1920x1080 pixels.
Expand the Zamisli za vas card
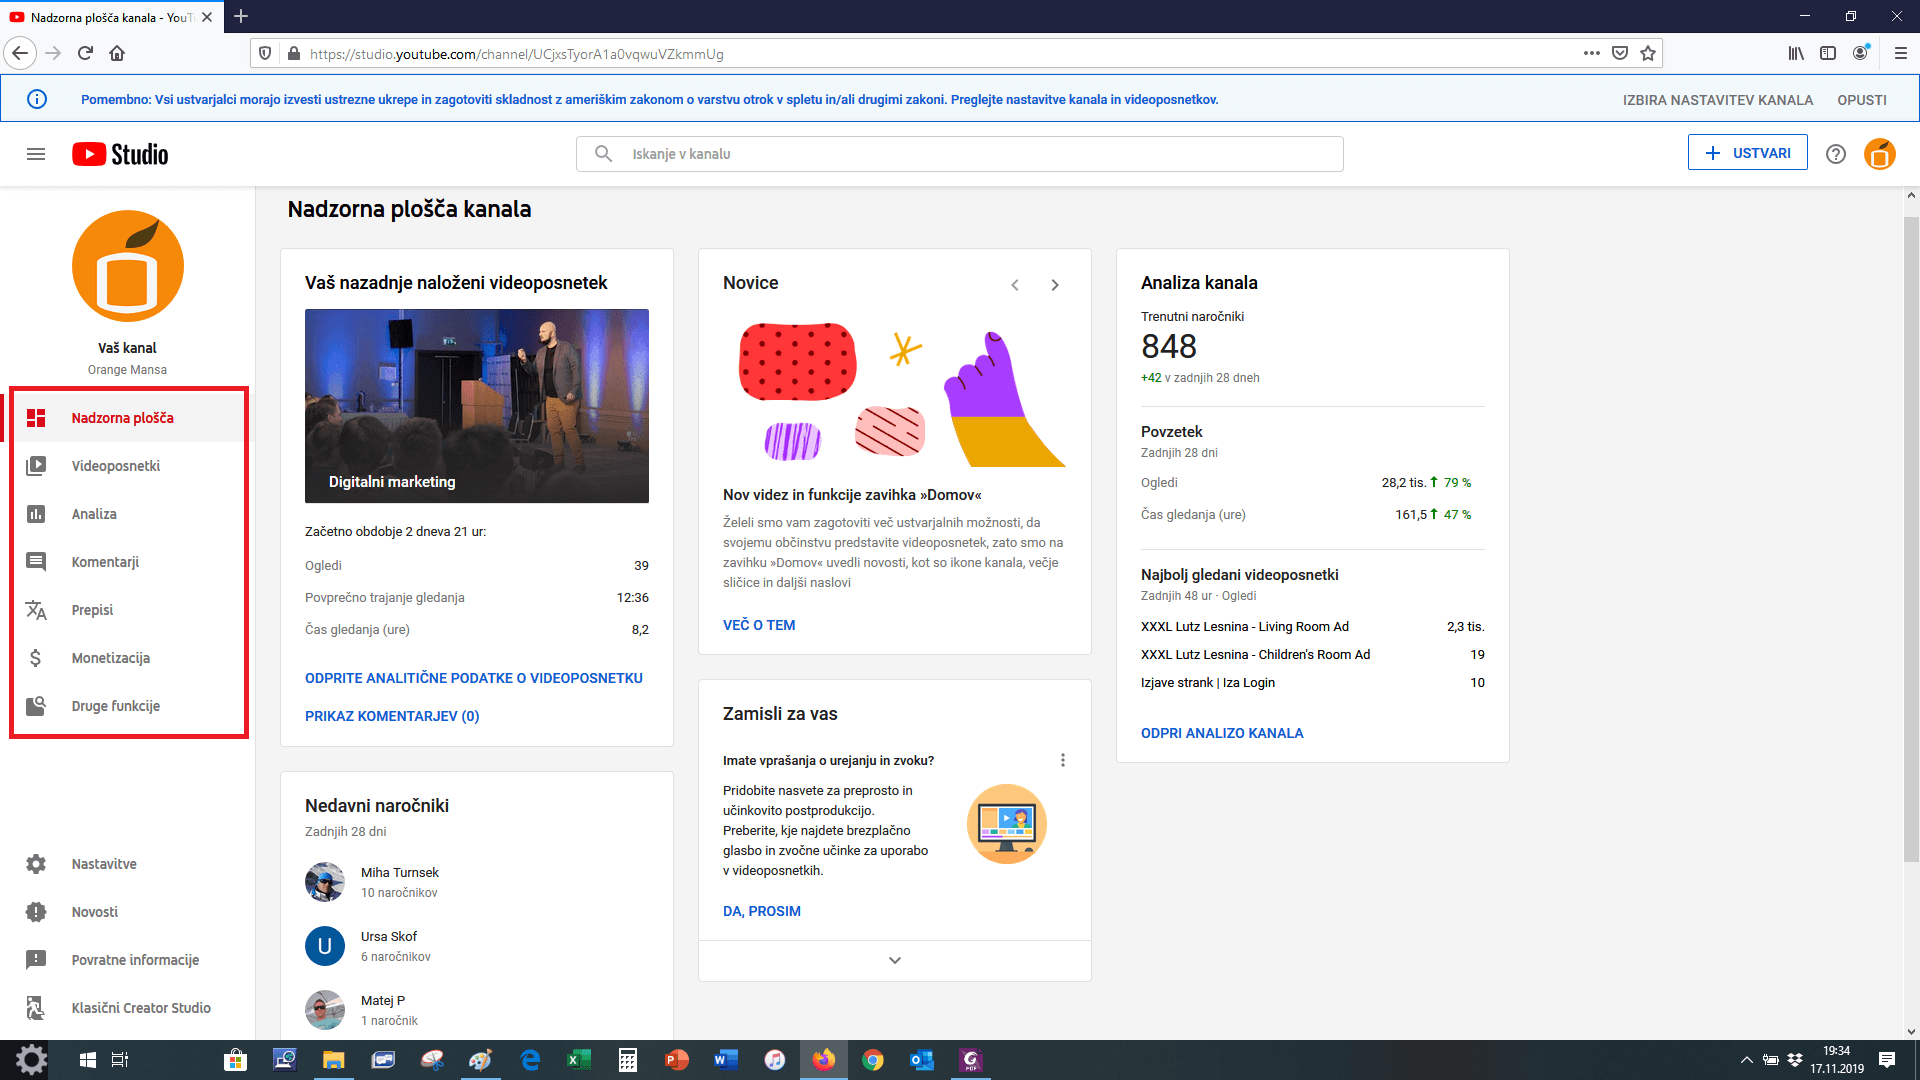894,960
